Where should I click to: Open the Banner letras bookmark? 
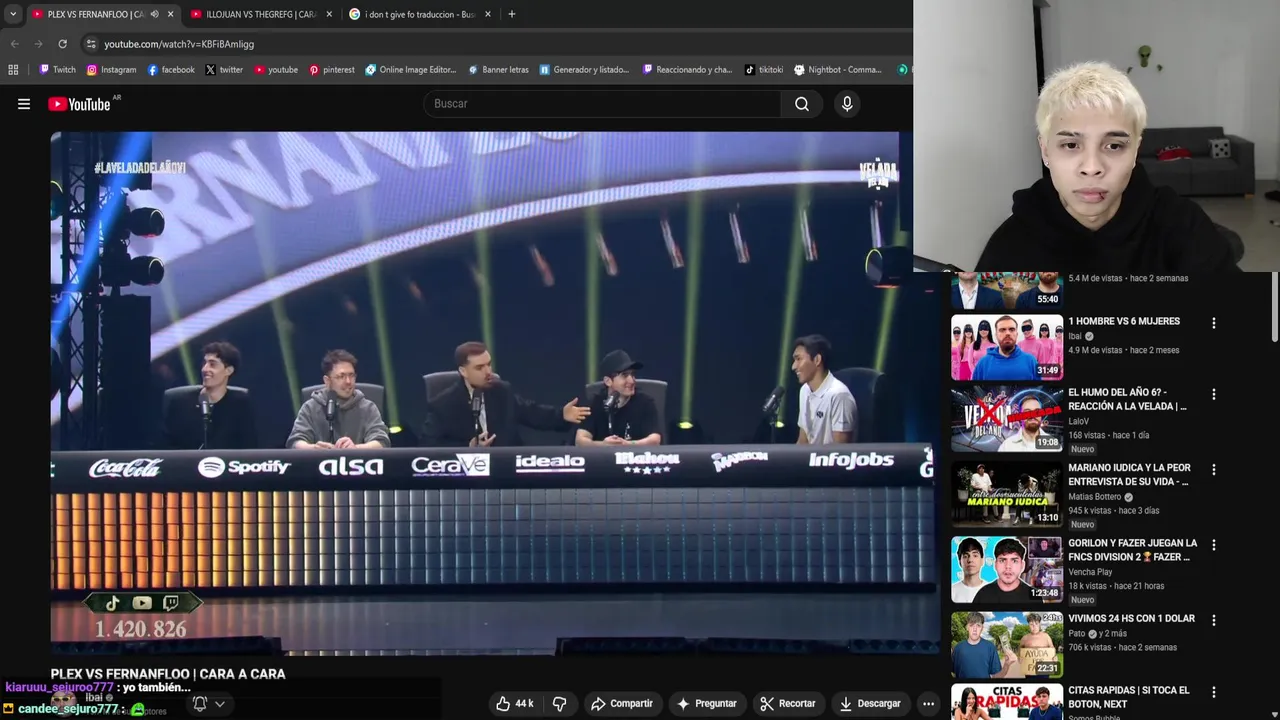point(498,70)
